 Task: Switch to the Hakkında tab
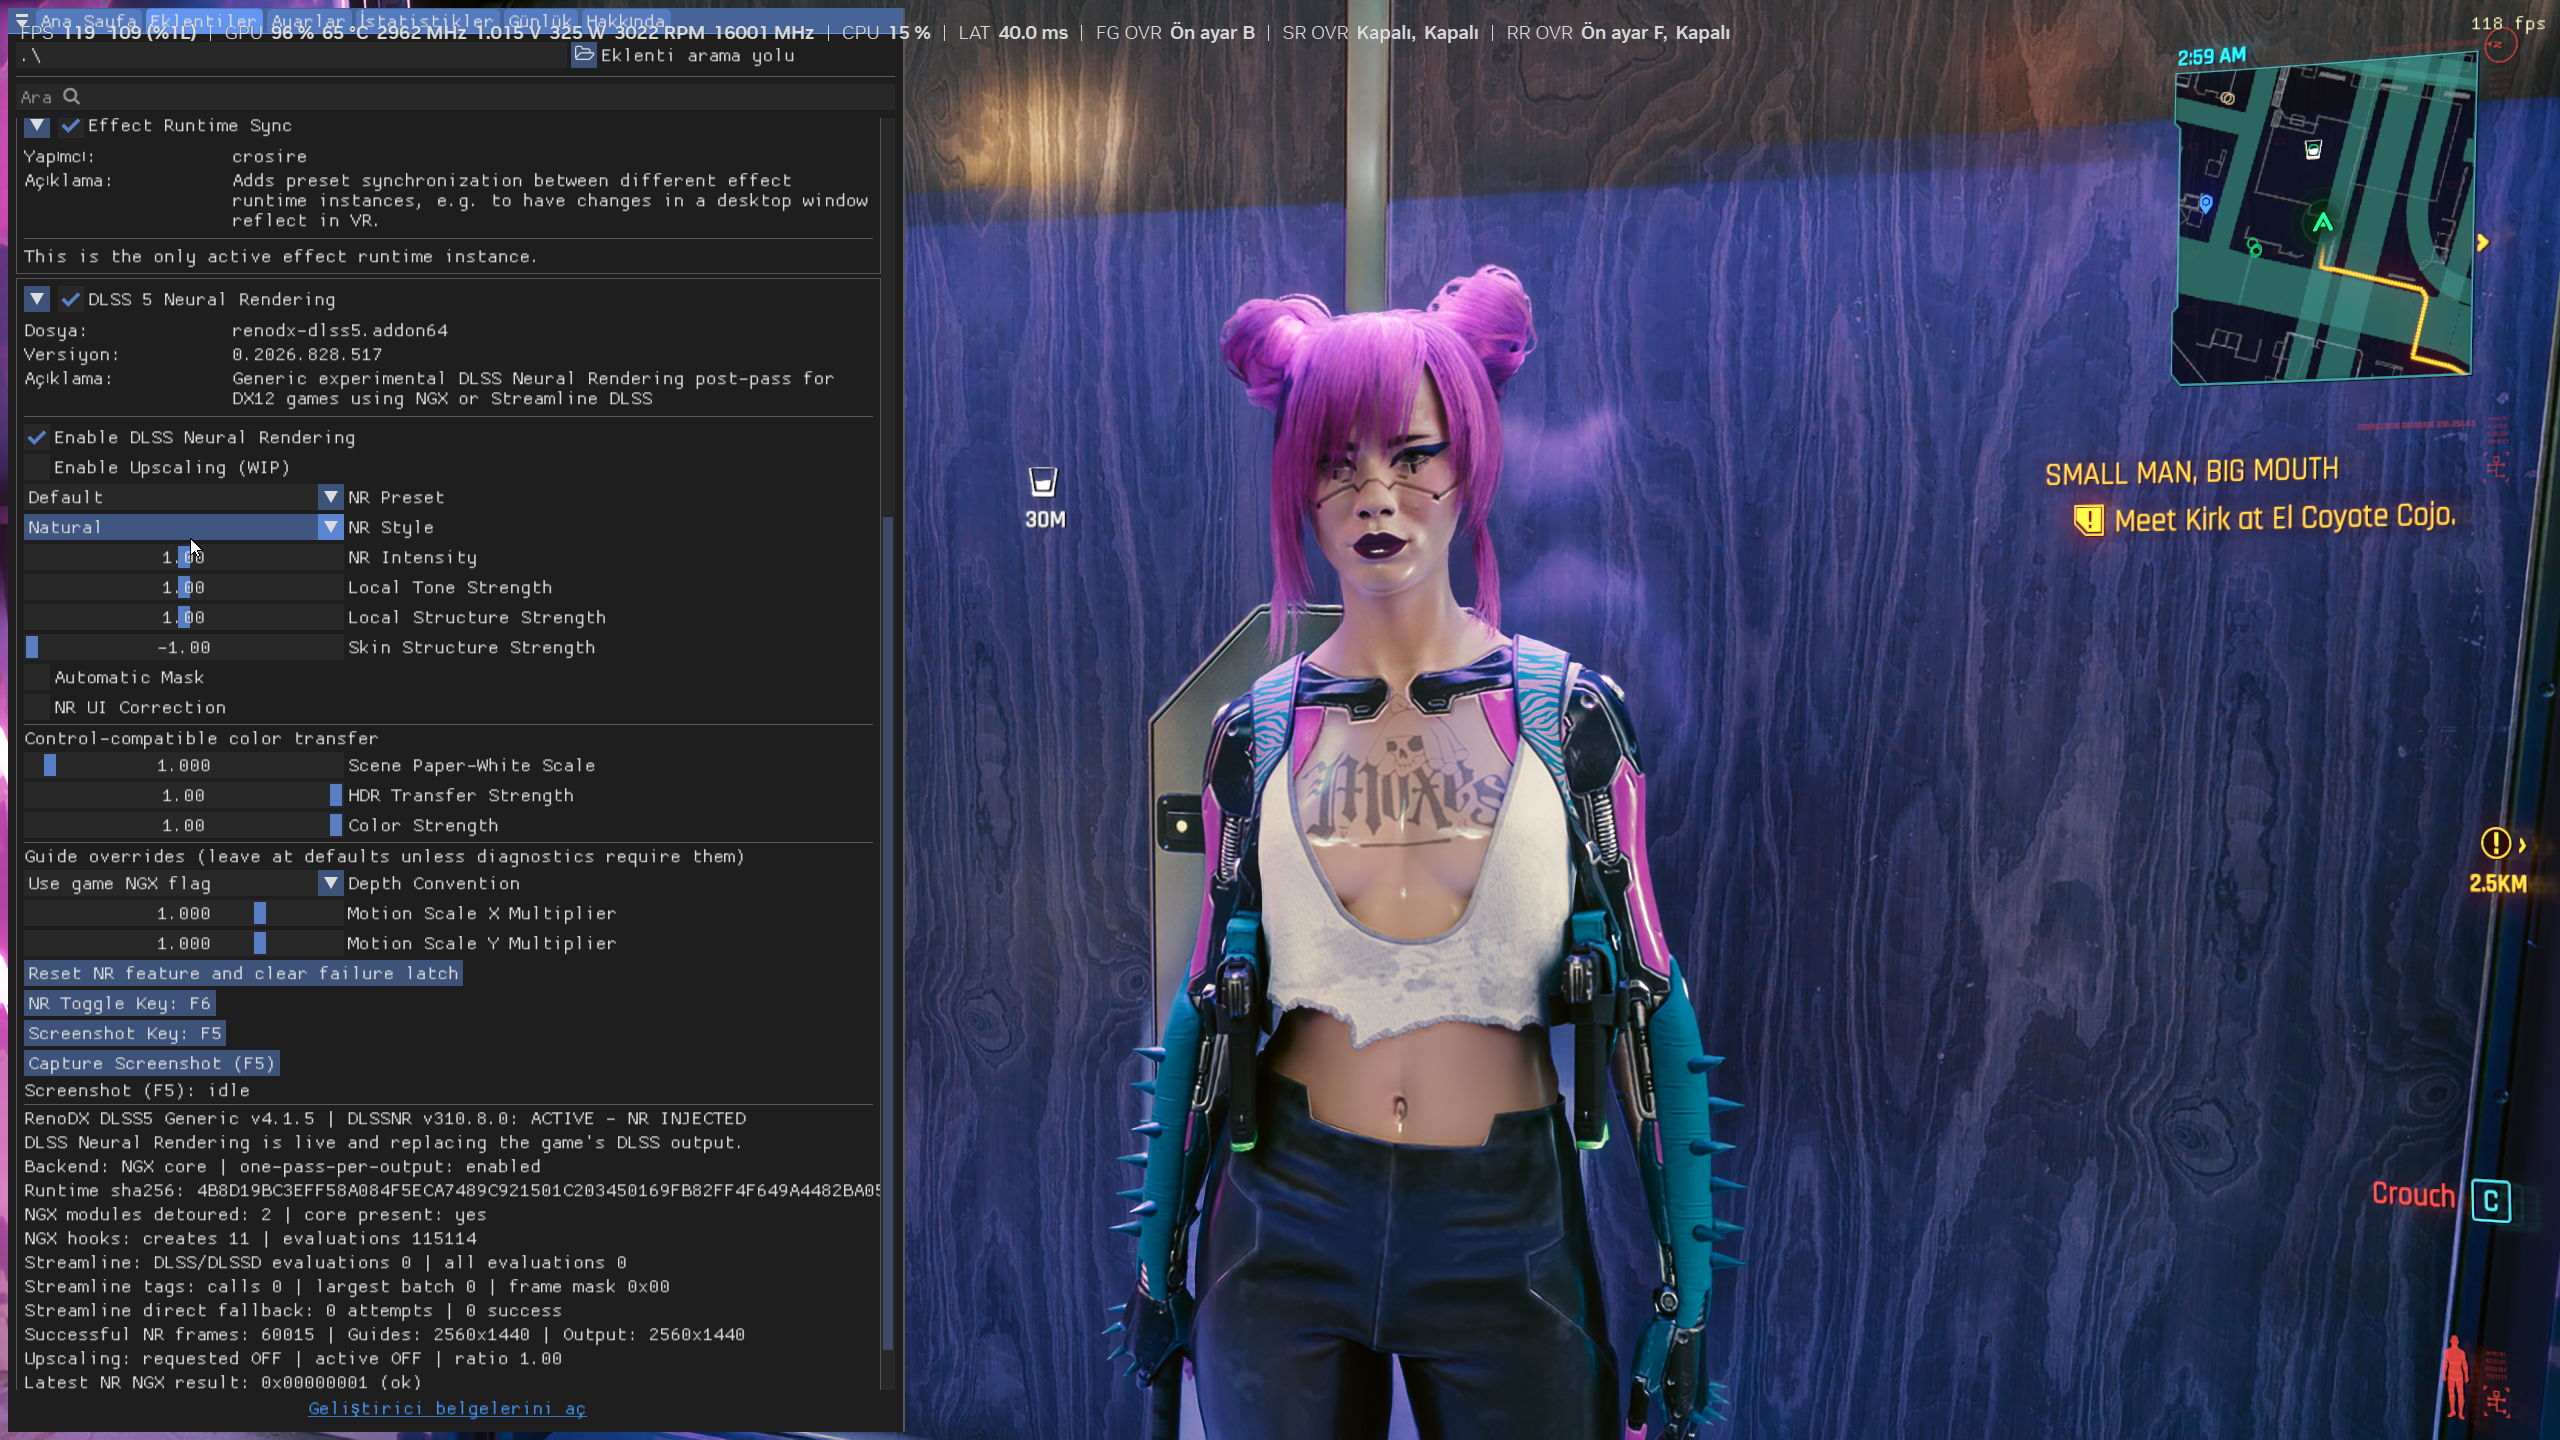(x=626, y=20)
